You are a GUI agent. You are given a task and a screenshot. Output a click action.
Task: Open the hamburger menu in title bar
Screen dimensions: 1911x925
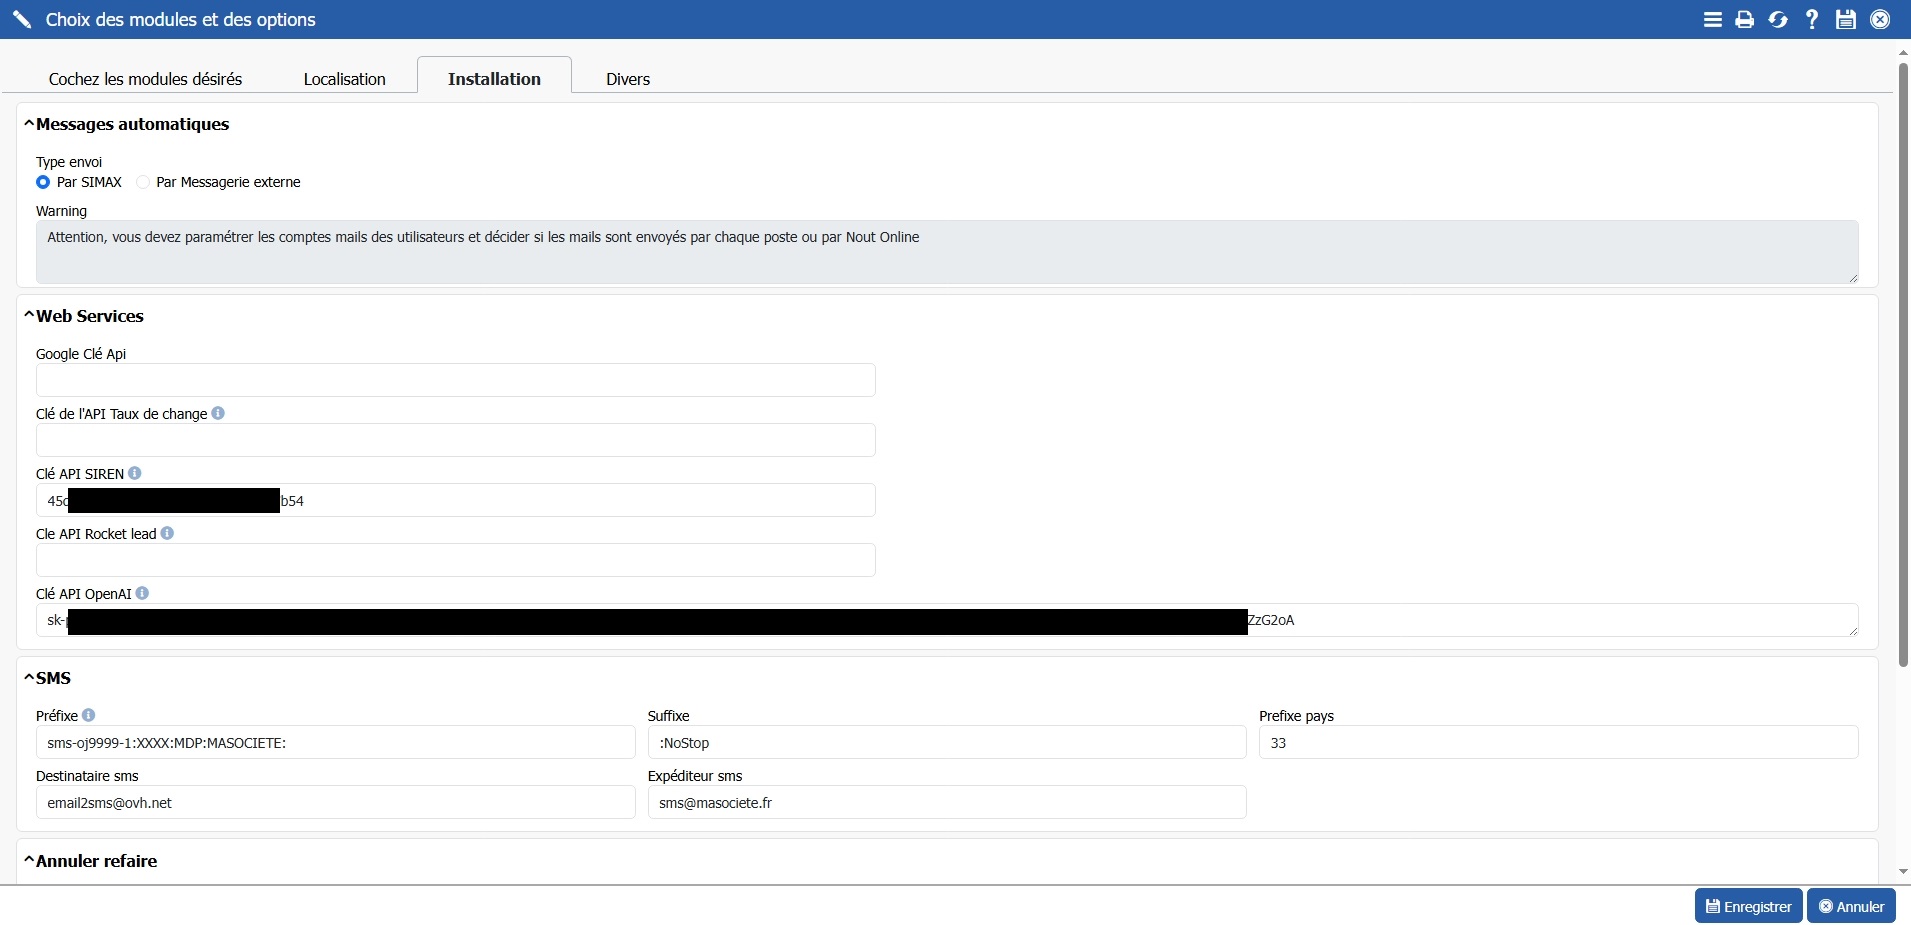(x=1713, y=20)
